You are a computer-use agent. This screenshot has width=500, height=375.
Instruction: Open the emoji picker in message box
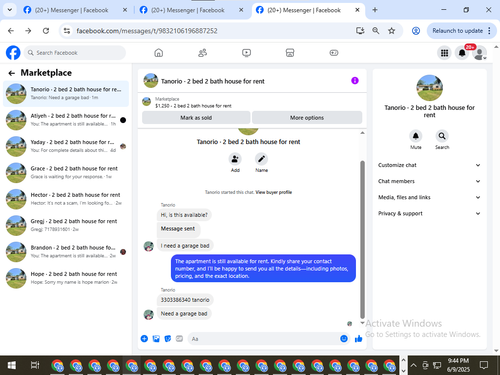click(344, 339)
